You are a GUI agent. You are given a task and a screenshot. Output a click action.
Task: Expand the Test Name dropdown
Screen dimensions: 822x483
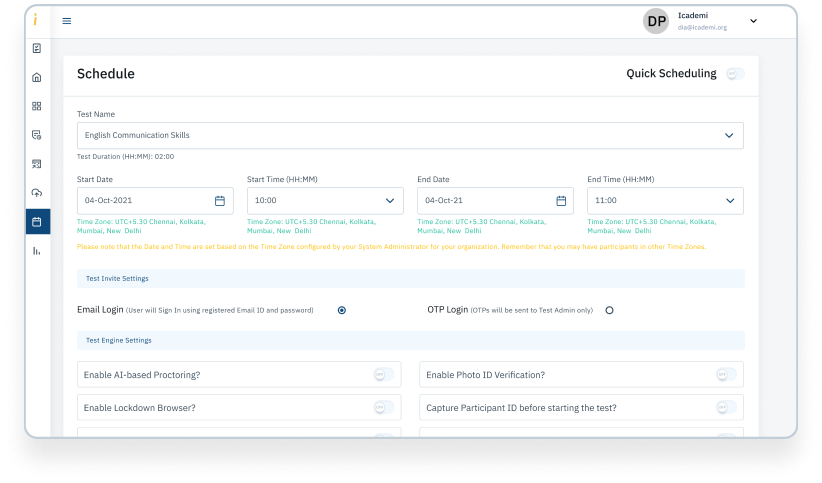click(x=729, y=135)
